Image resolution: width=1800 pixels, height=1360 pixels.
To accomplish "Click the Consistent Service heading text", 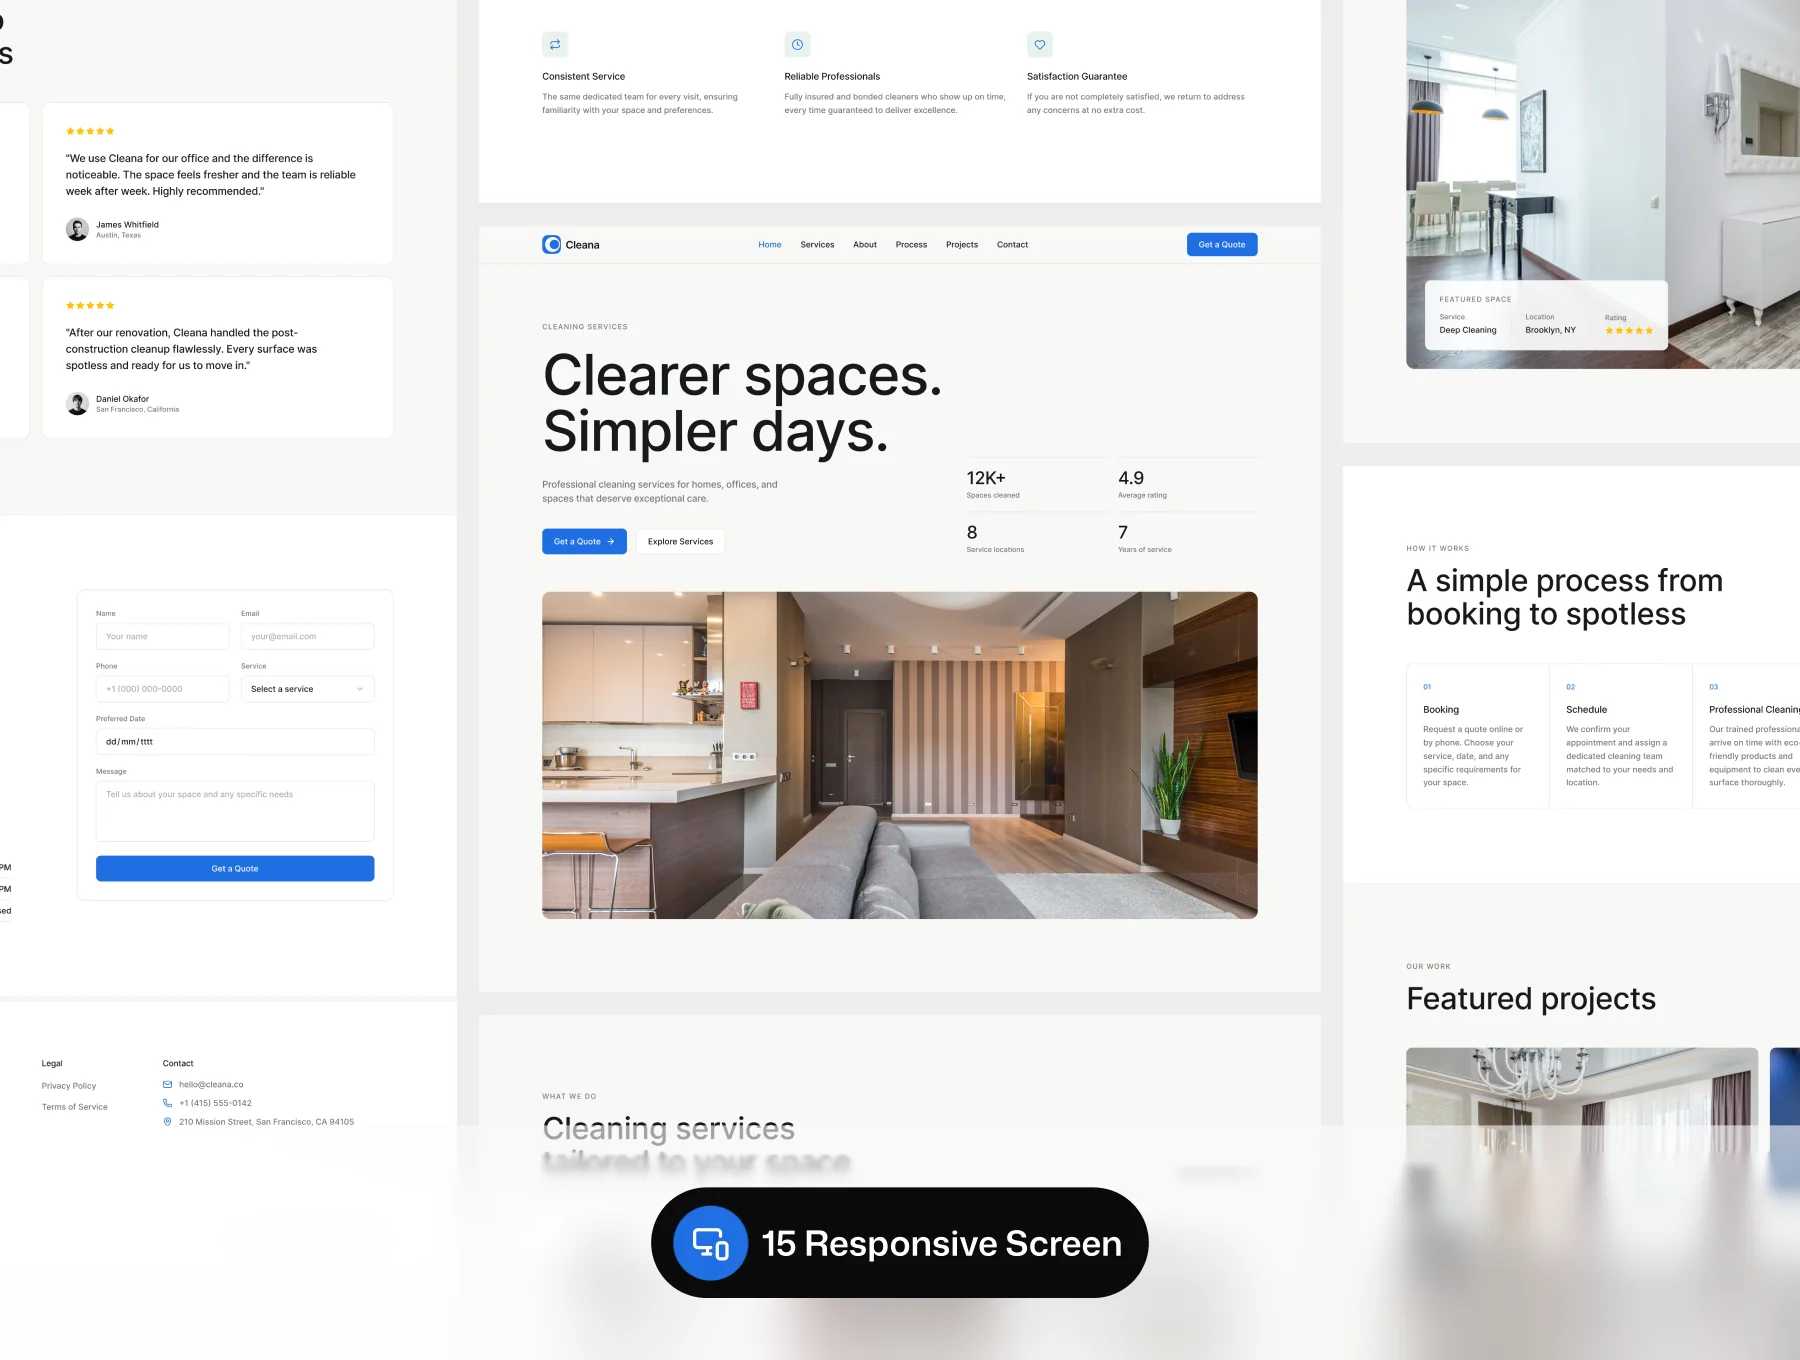I will [x=583, y=77].
